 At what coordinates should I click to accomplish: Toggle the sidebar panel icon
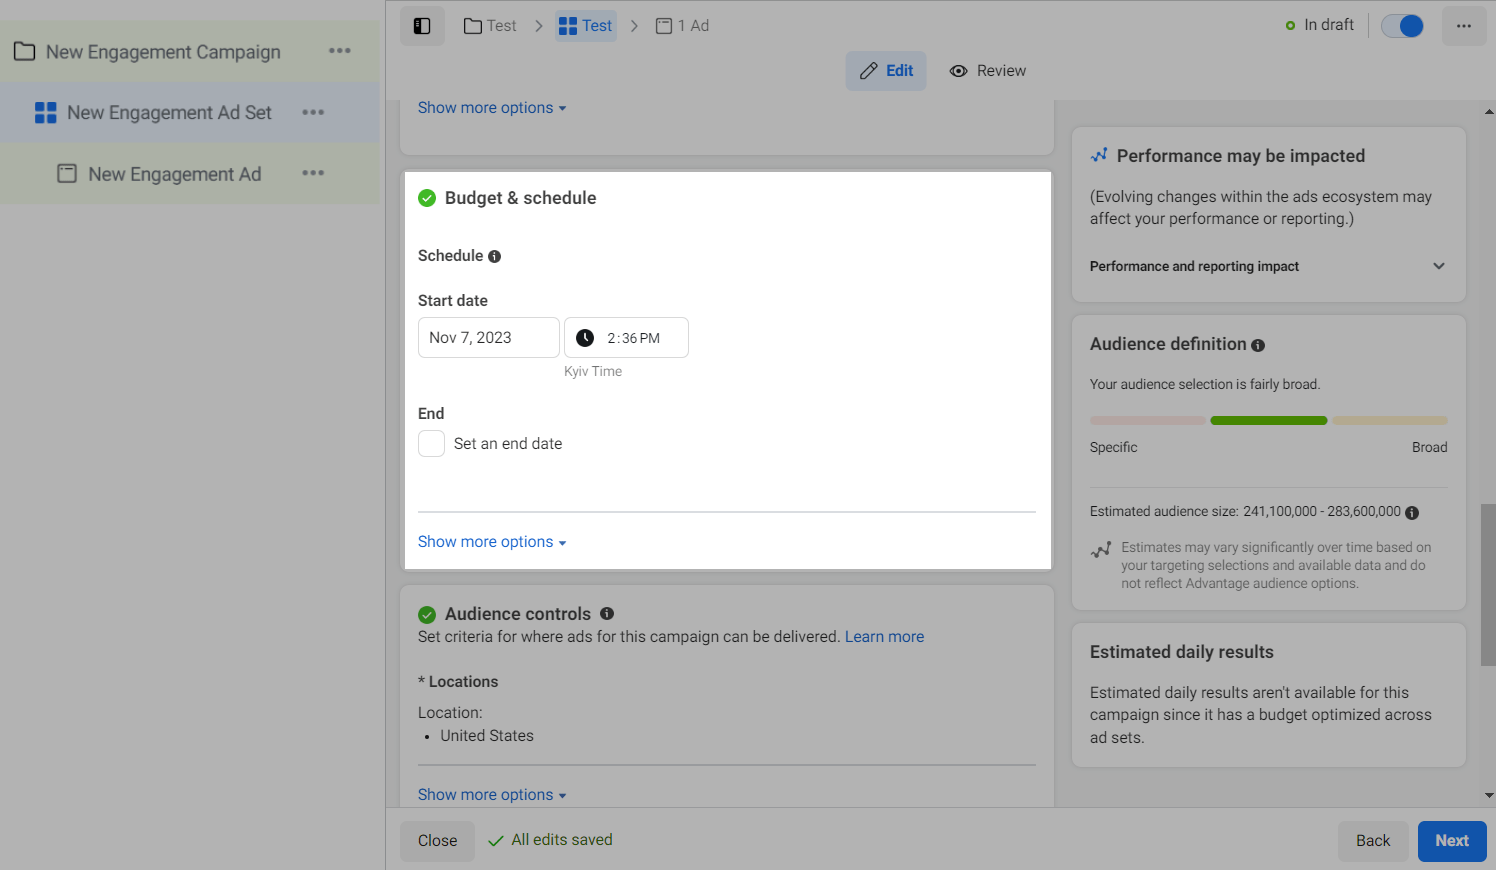(422, 26)
